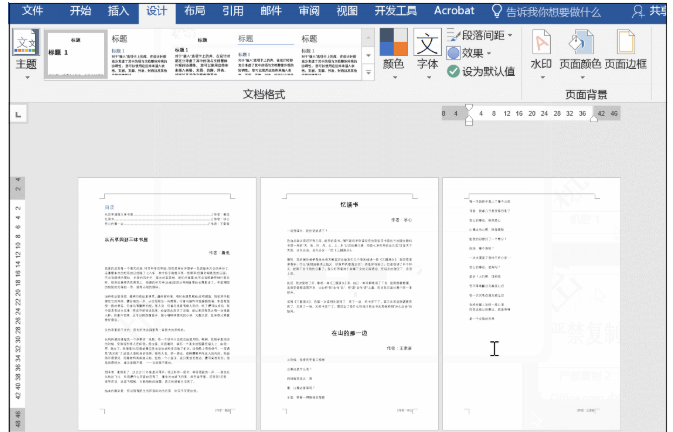Select the first style set thumbnail in the gallery
673x432 pixels.
point(77,55)
